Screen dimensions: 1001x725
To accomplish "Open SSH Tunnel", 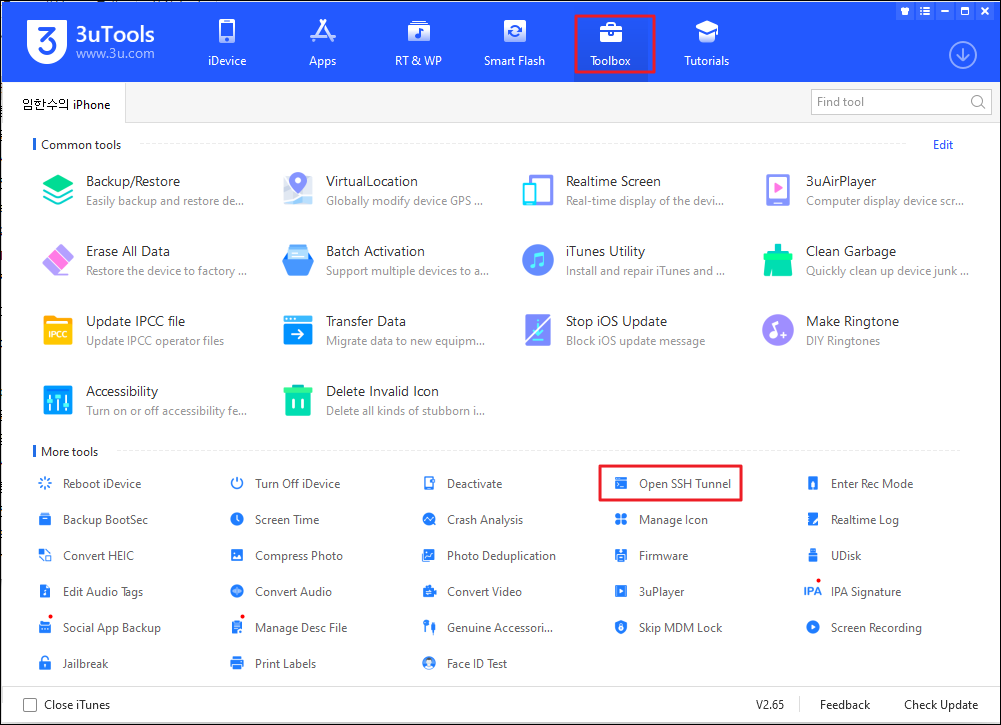I will pyautogui.click(x=672, y=484).
